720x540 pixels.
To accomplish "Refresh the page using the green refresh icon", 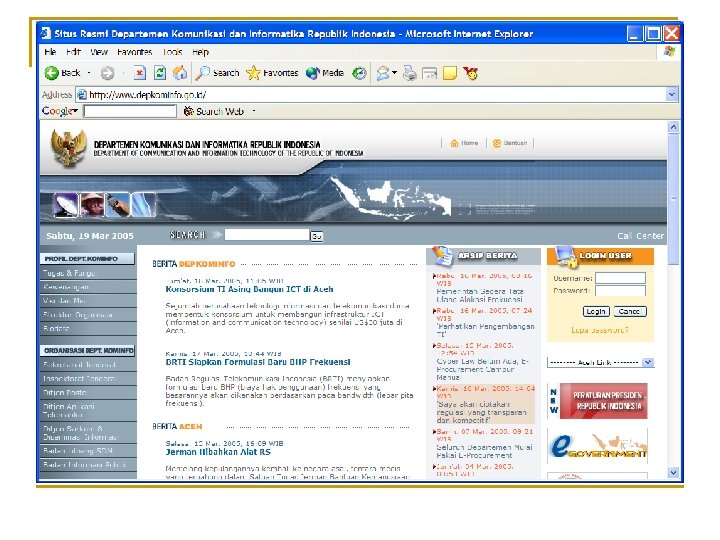I will point(160,73).
